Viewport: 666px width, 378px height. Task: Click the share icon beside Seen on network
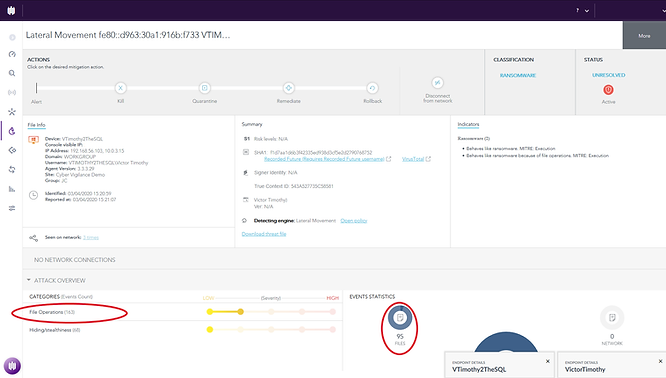[34, 238]
